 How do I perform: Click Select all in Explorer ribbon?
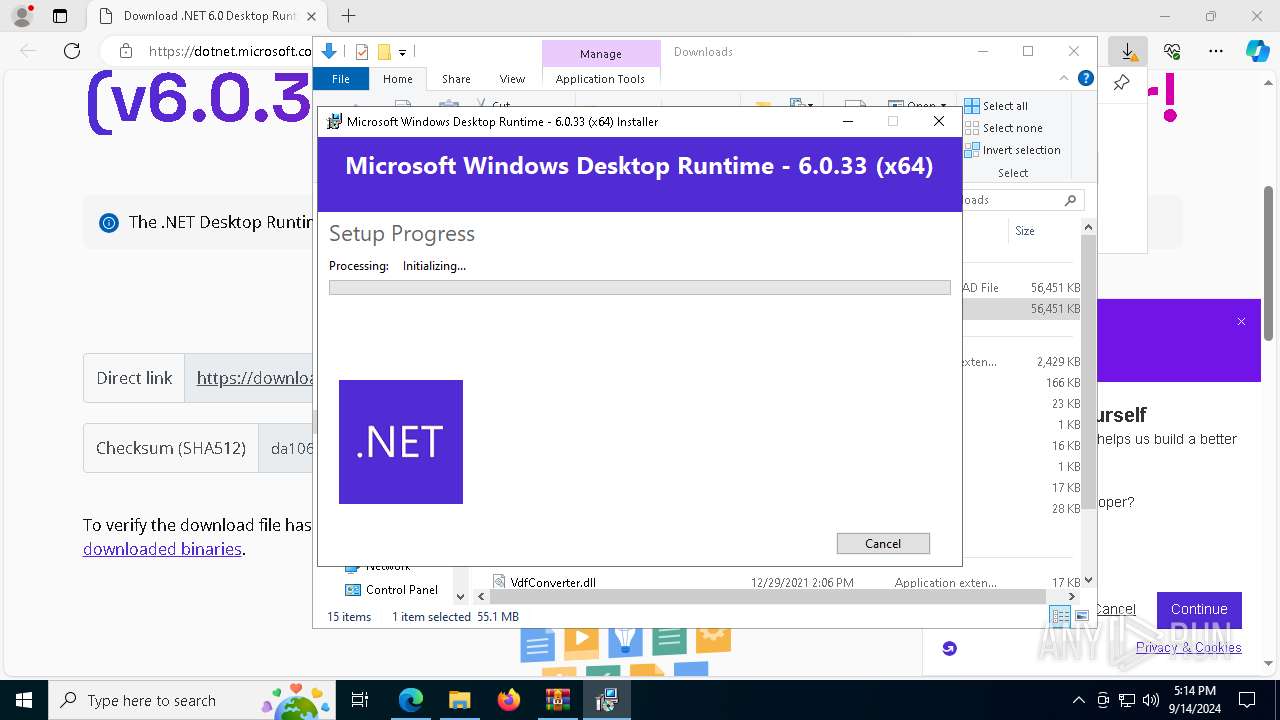[996, 106]
